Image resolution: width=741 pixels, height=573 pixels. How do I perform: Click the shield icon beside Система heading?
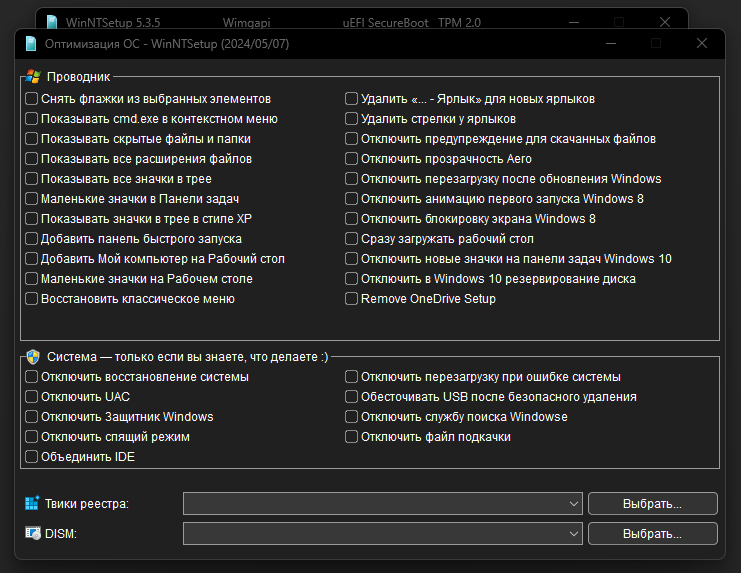tap(33, 357)
